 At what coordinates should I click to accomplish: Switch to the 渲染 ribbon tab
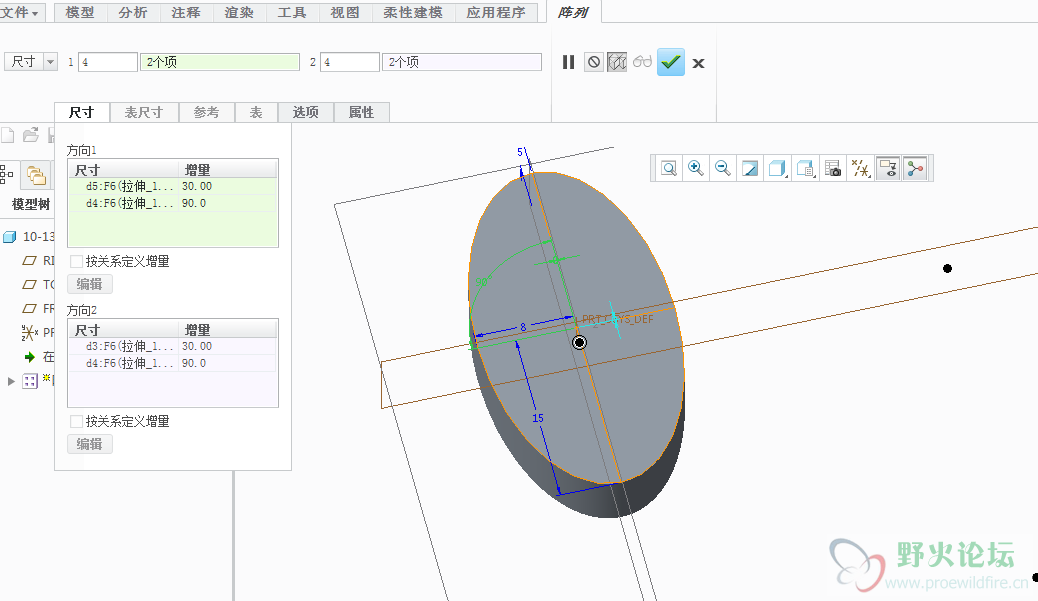[239, 12]
